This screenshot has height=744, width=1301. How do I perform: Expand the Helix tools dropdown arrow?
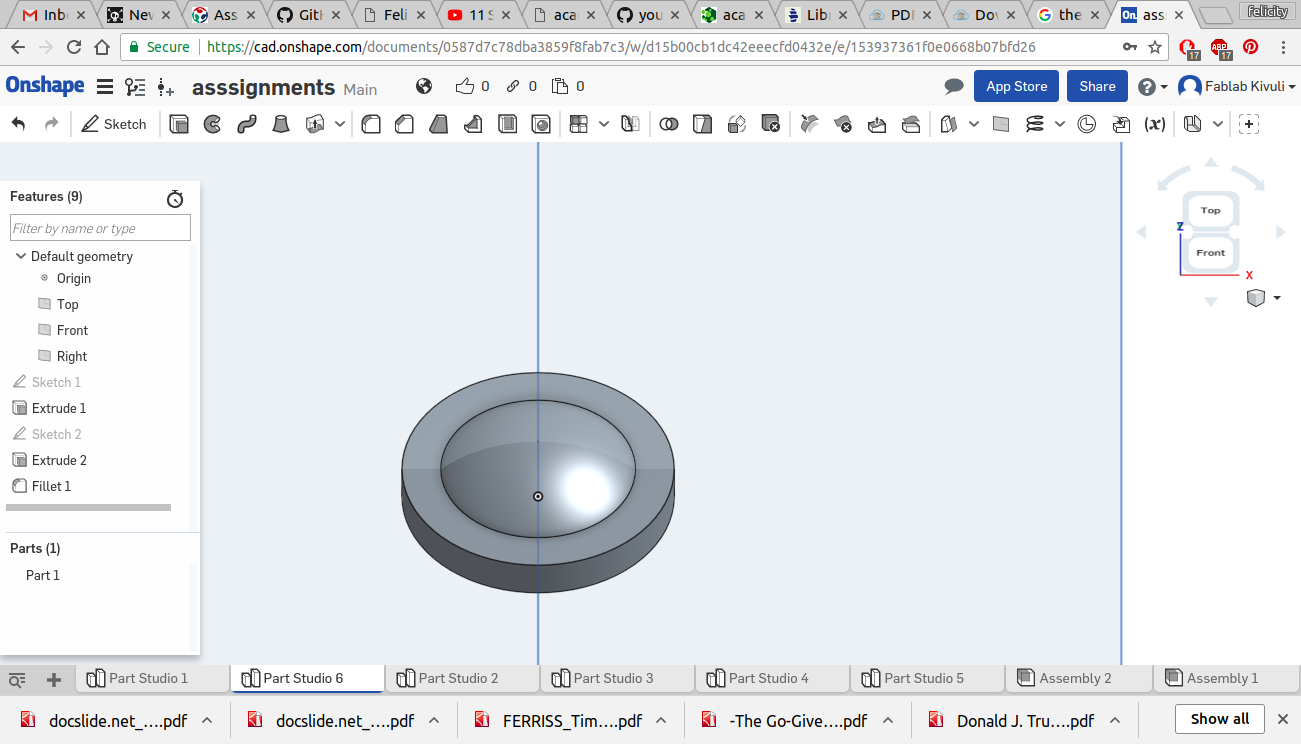tap(1060, 124)
